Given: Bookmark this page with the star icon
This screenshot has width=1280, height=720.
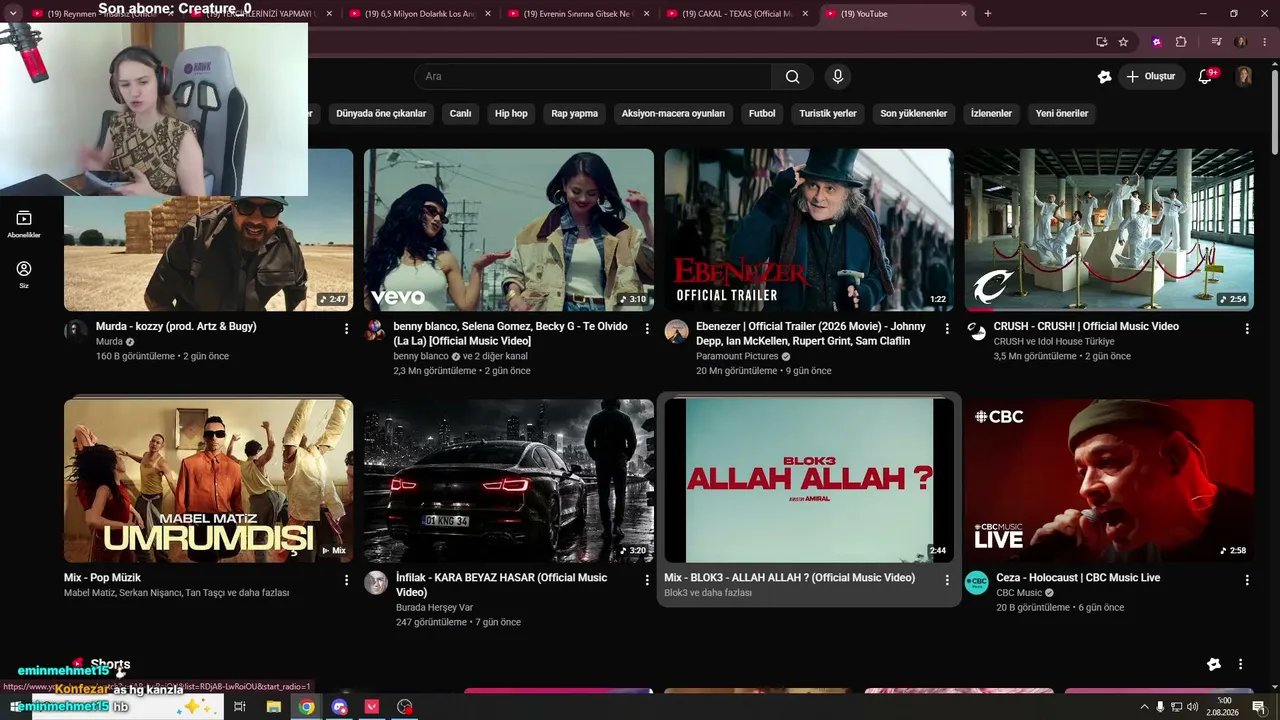Looking at the screenshot, I should [1123, 42].
